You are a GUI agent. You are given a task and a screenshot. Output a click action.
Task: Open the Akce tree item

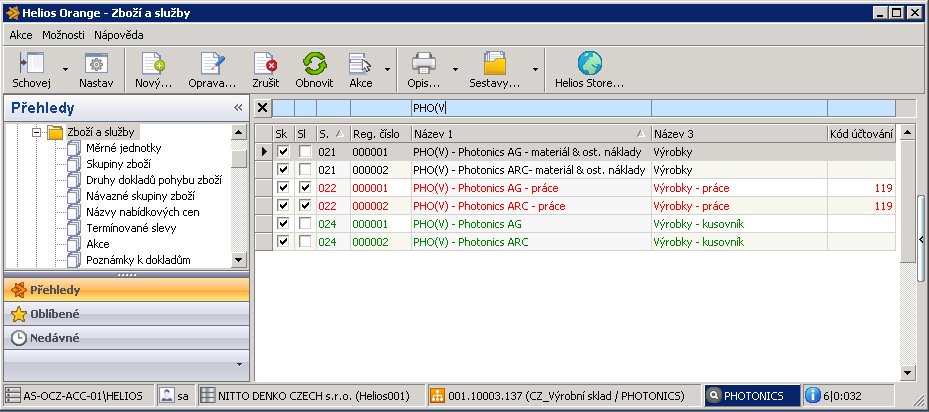point(98,244)
